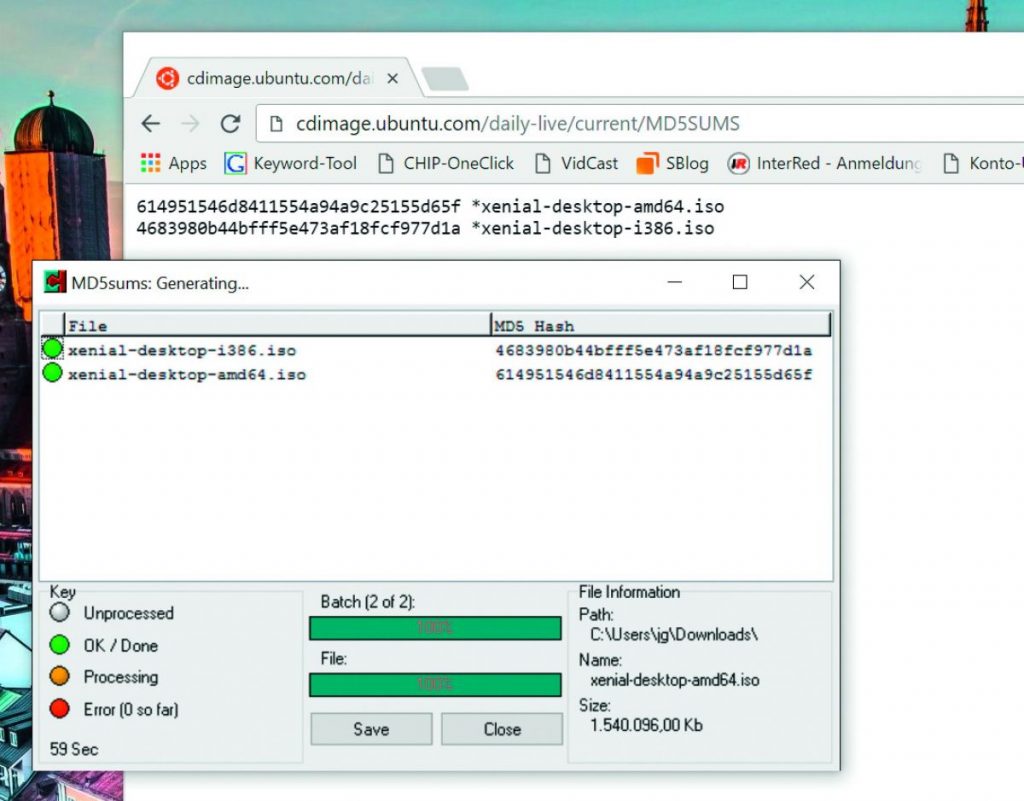Click the favicon on the cdimage browser tab
This screenshot has width=1024, height=801.
tap(166, 77)
